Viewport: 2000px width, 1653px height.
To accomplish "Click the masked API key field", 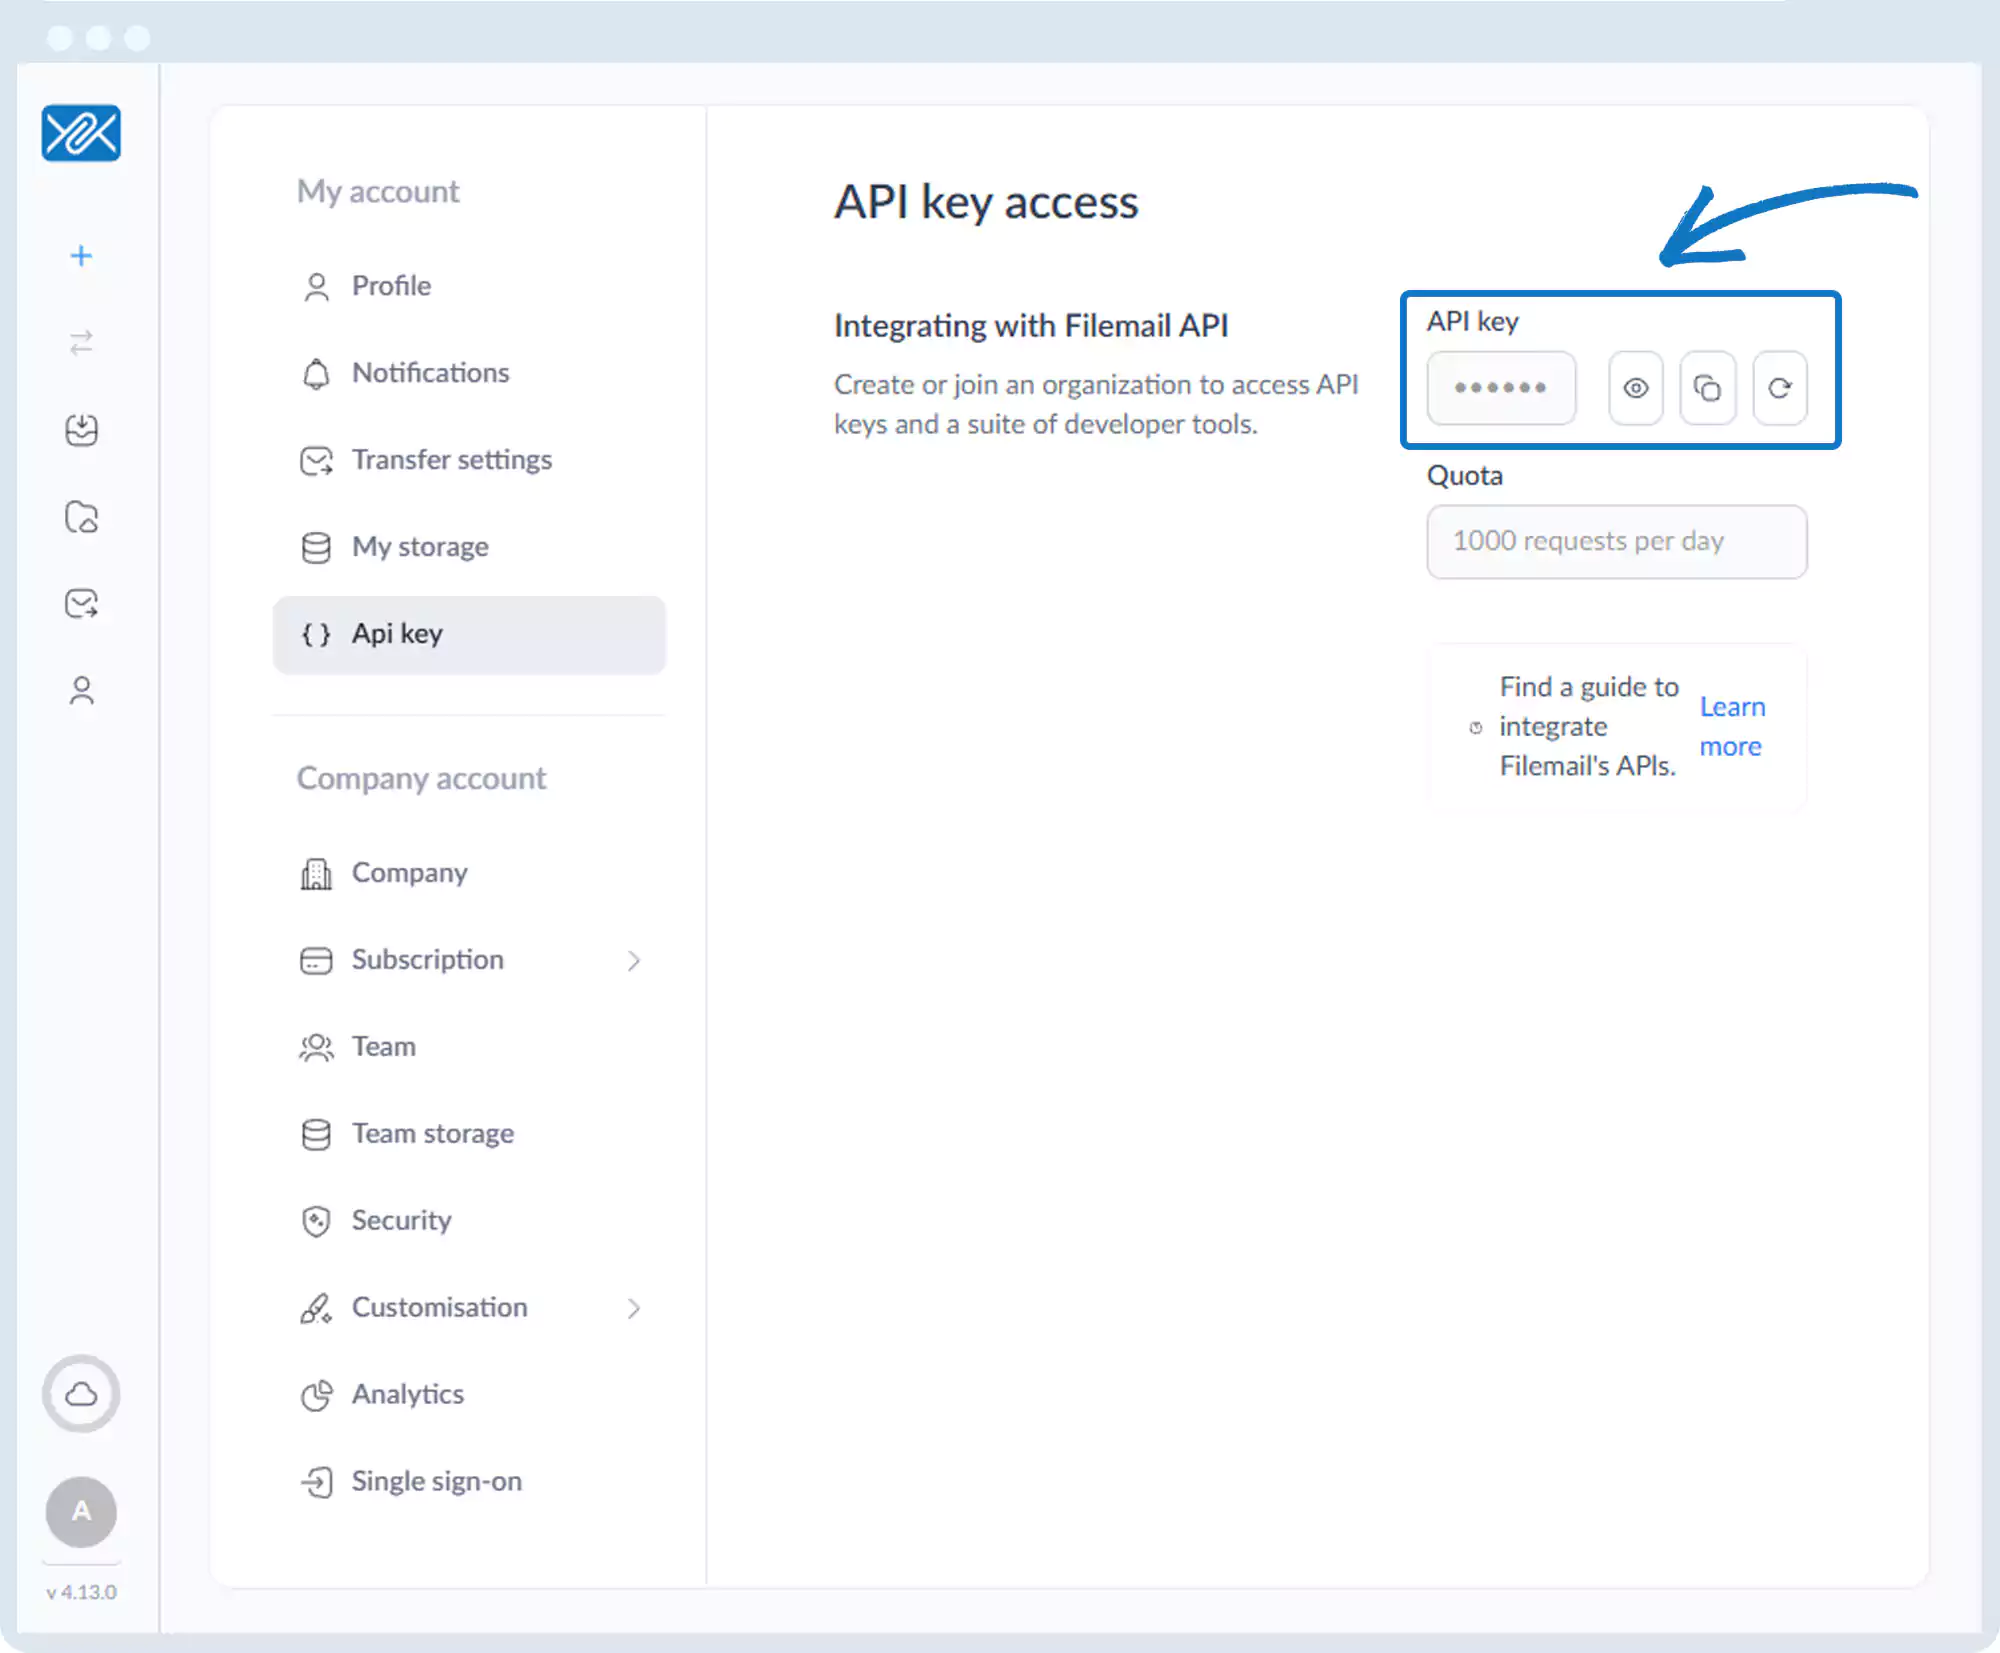I will pos(1500,388).
